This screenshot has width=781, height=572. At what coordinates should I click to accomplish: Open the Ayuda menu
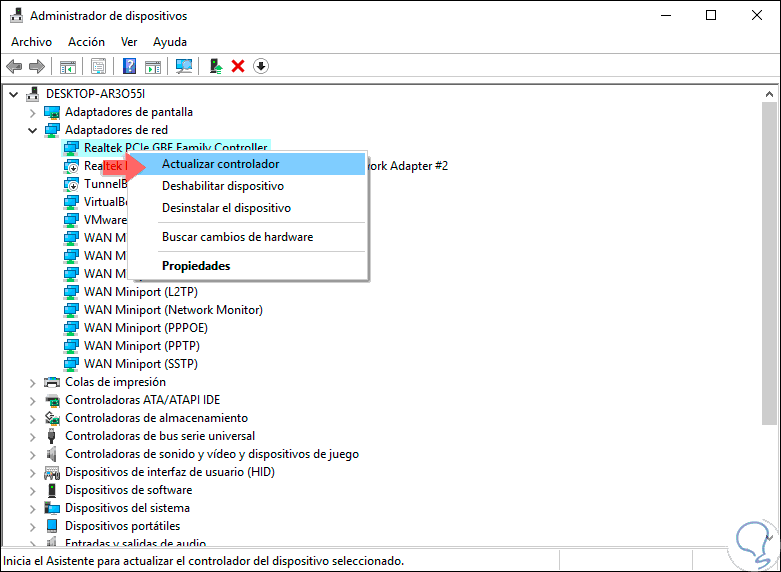170,42
